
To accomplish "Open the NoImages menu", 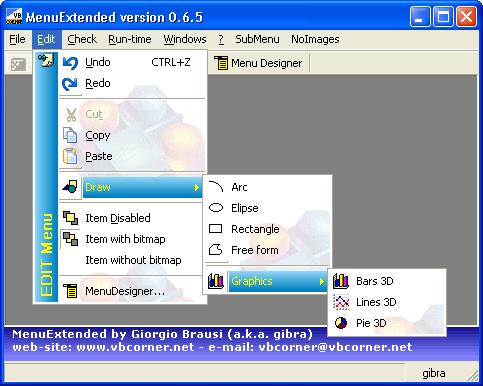I will tap(315, 39).
